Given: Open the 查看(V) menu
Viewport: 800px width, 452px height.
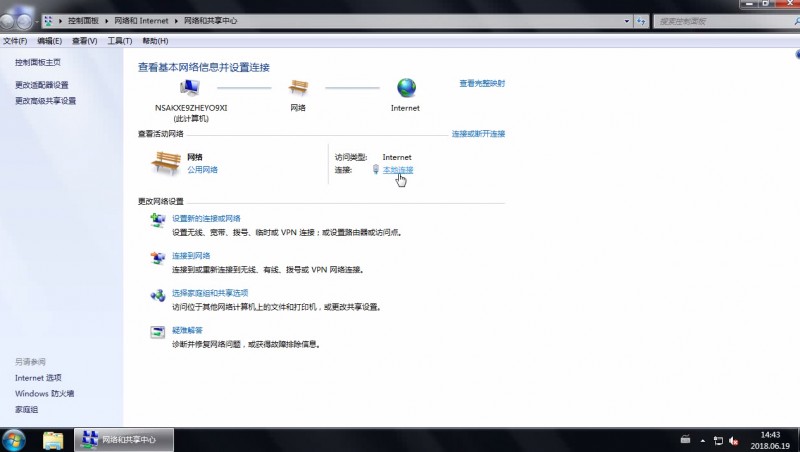Looking at the screenshot, I should pos(84,41).
